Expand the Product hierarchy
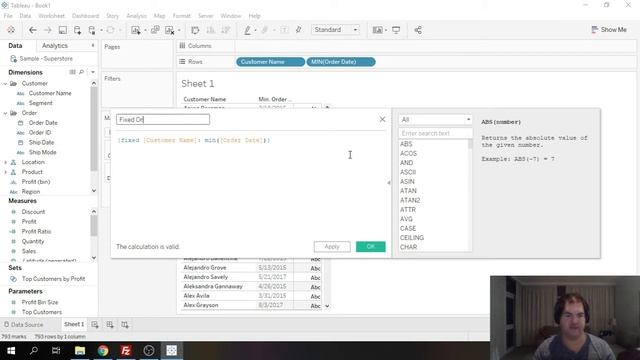 [x=5, y=172]
